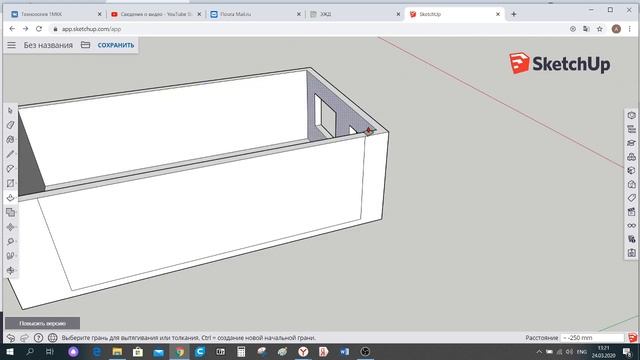The image size is (640, 360).
Task: Switch to the YouTube browser tab
Action: coord(155,14)
